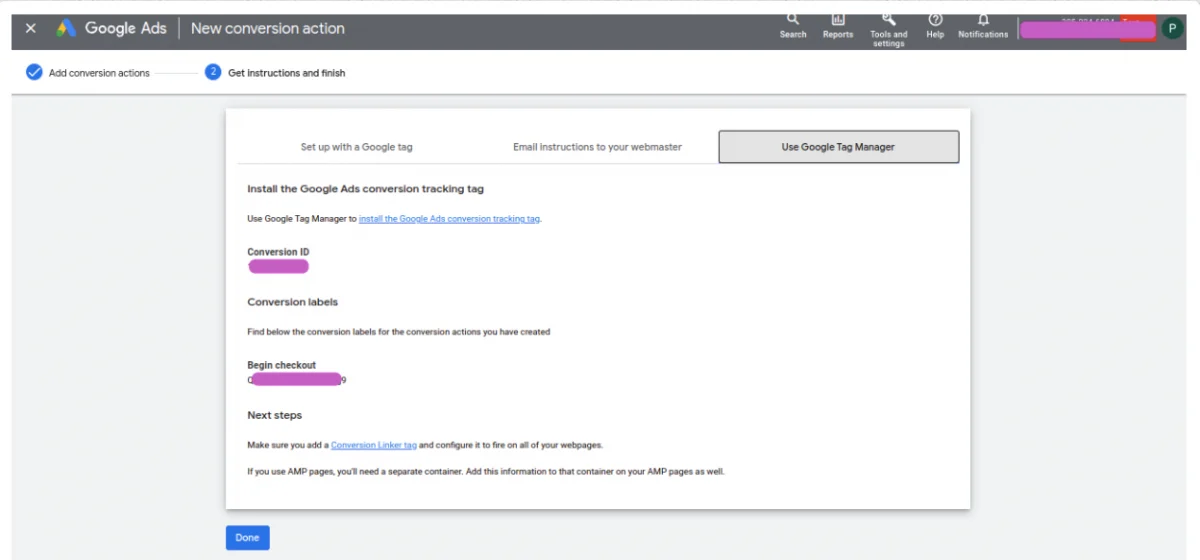Select the Use Google Tag Manager tab

(x=838, y=147)
